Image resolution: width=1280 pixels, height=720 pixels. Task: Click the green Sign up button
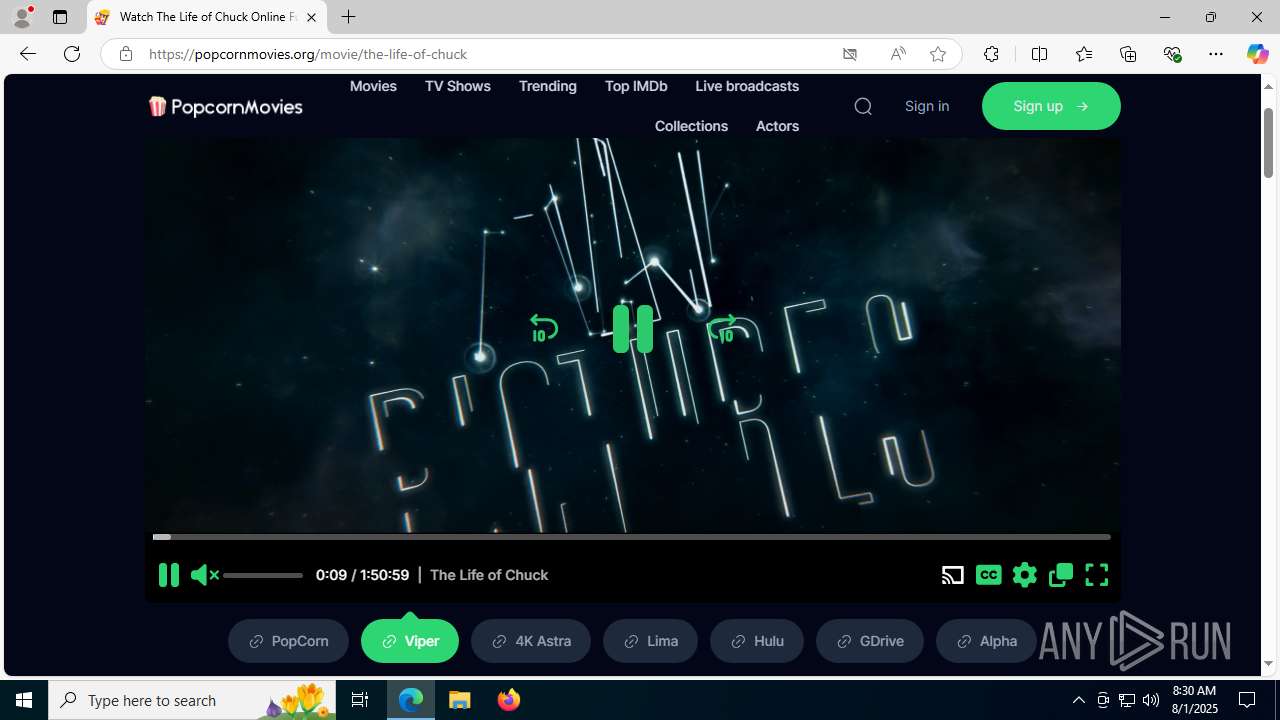click(x=1051, y=106)
